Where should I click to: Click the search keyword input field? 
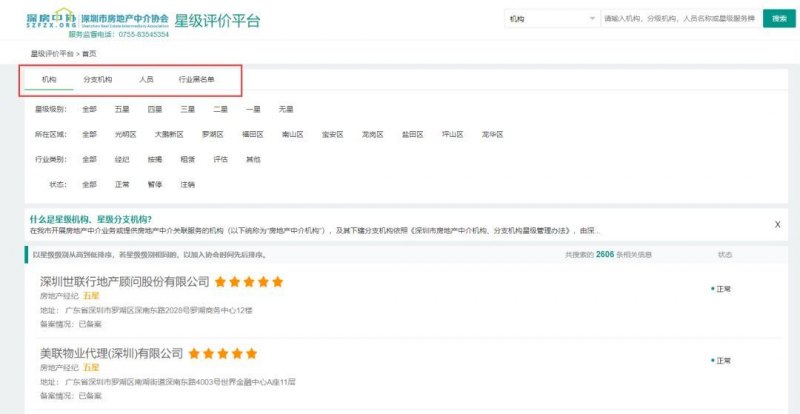680,19
